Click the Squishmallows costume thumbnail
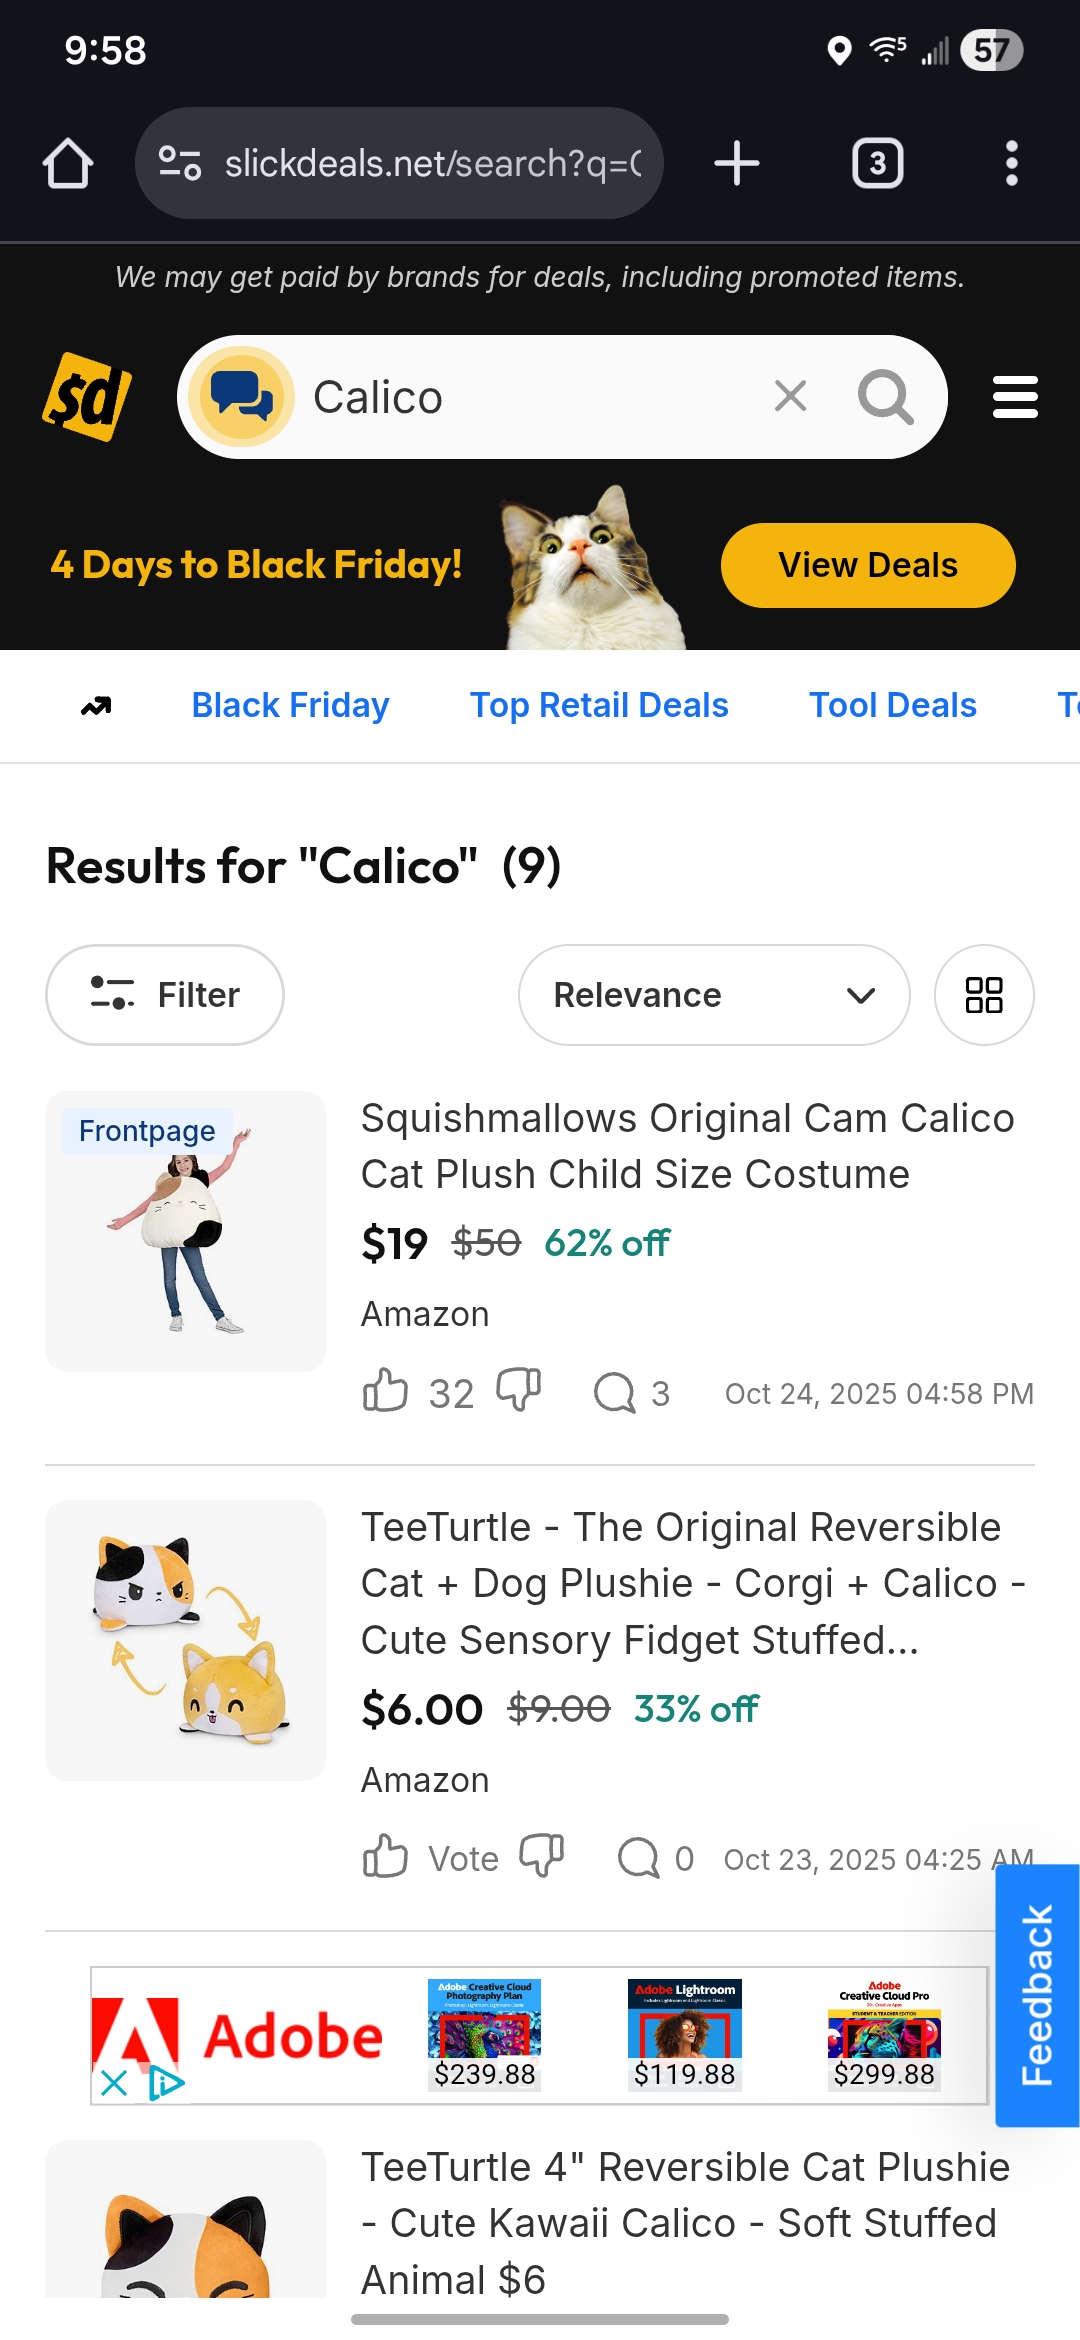Screen dimensions: 1080x2340 pos(186,1231)
